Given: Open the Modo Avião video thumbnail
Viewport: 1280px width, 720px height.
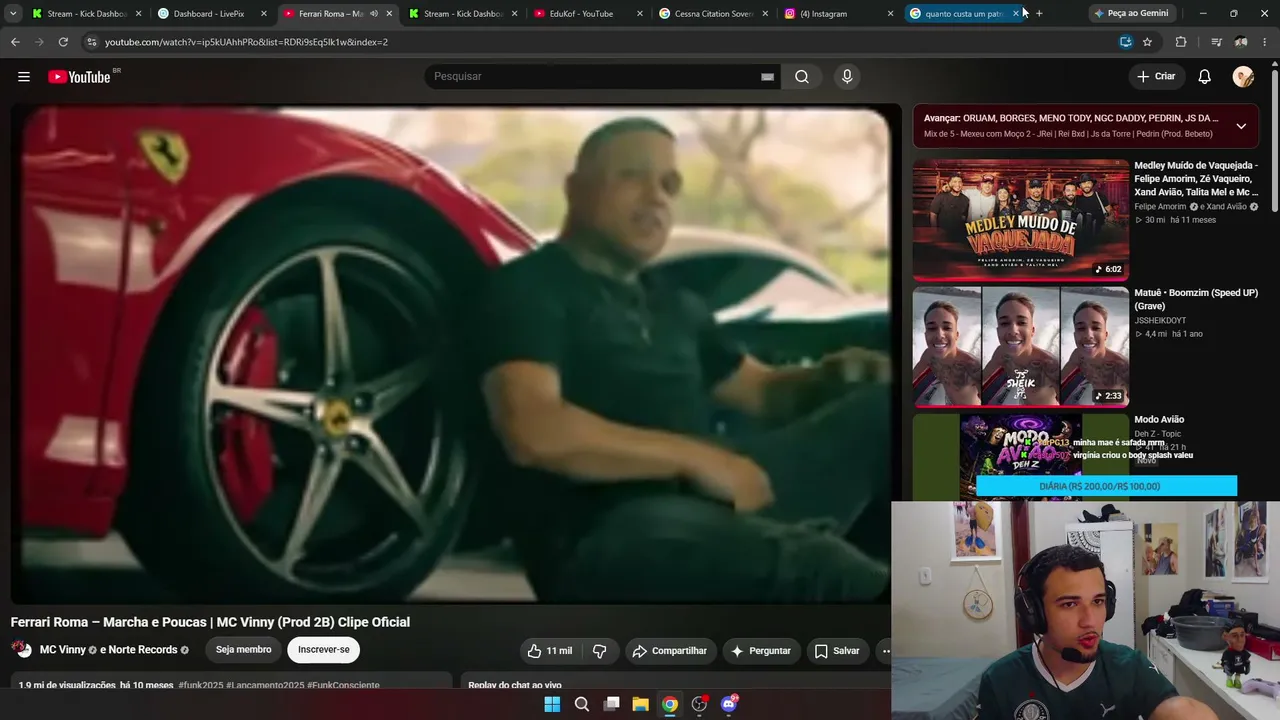Looking at the screenshot, I should (1020, 456).
